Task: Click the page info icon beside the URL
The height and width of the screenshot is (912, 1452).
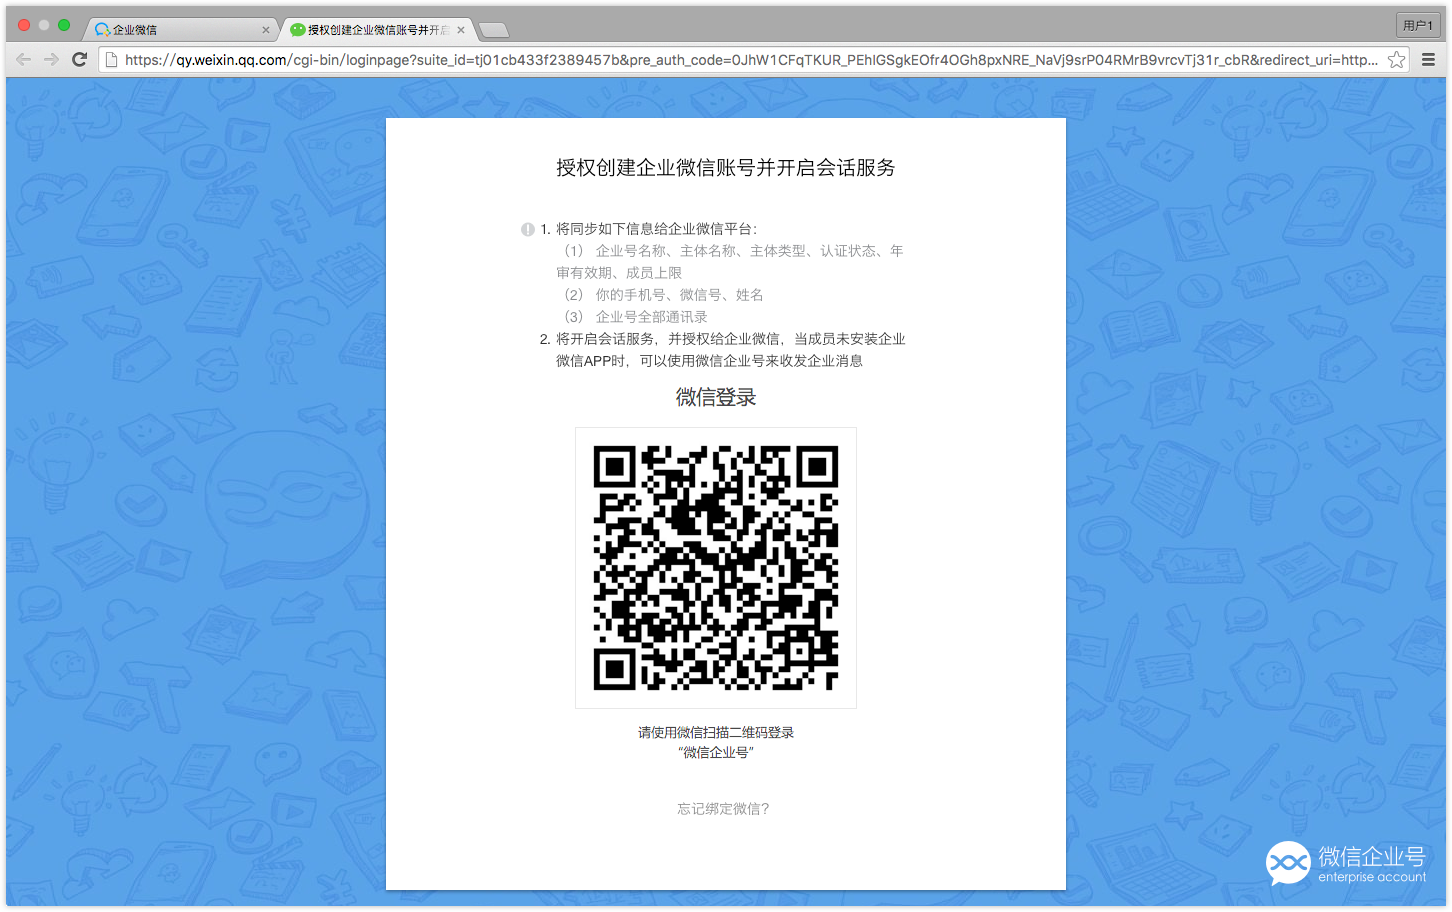Action: click(112, 60)
